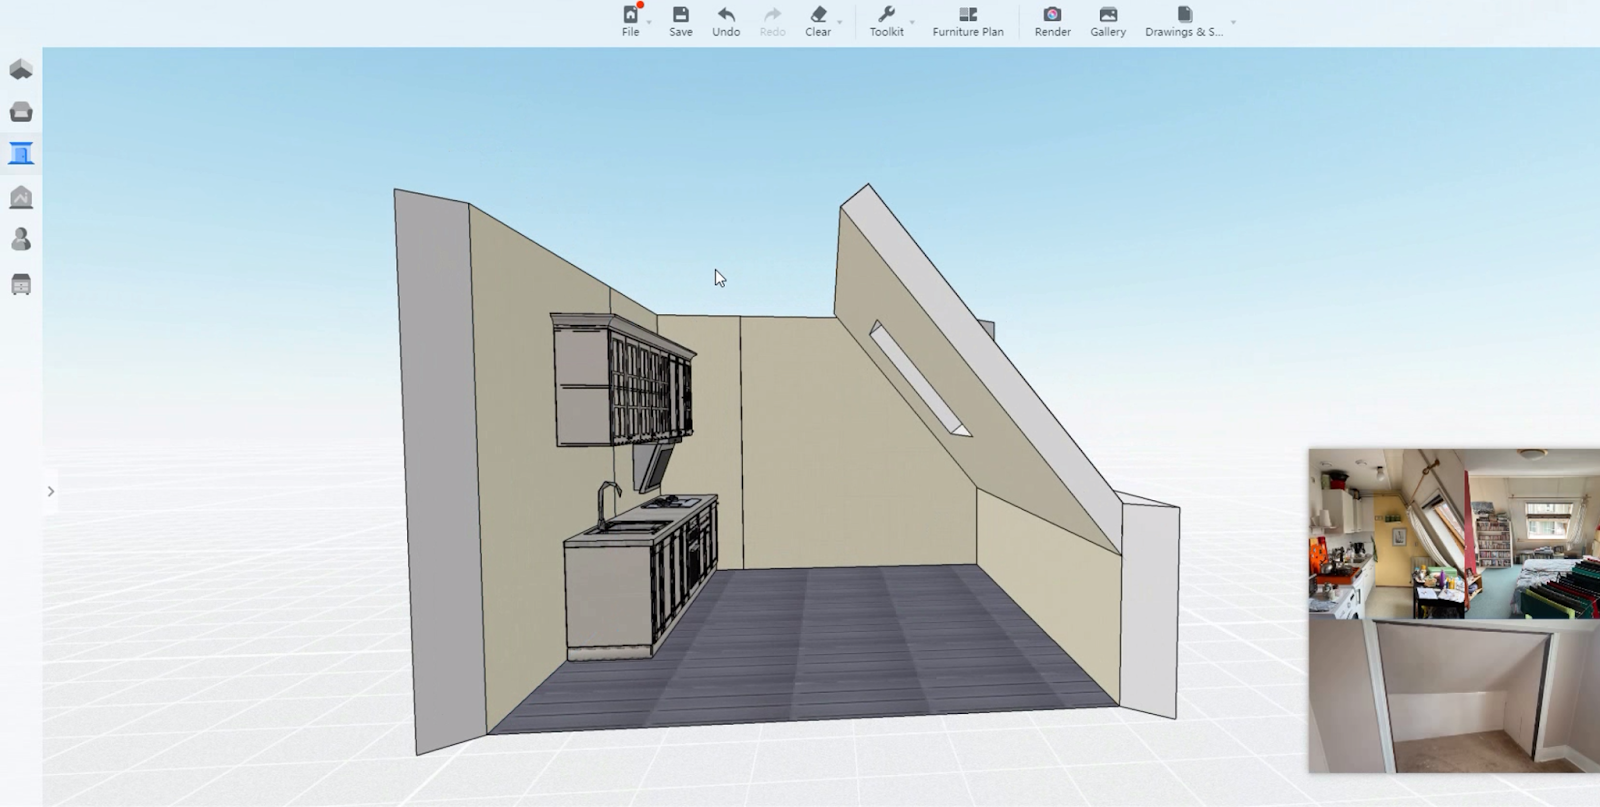Viewport: 1600px width, 807px height.
Task: Click the reference photo thumbnail overlay
Action: (1453, 610)
